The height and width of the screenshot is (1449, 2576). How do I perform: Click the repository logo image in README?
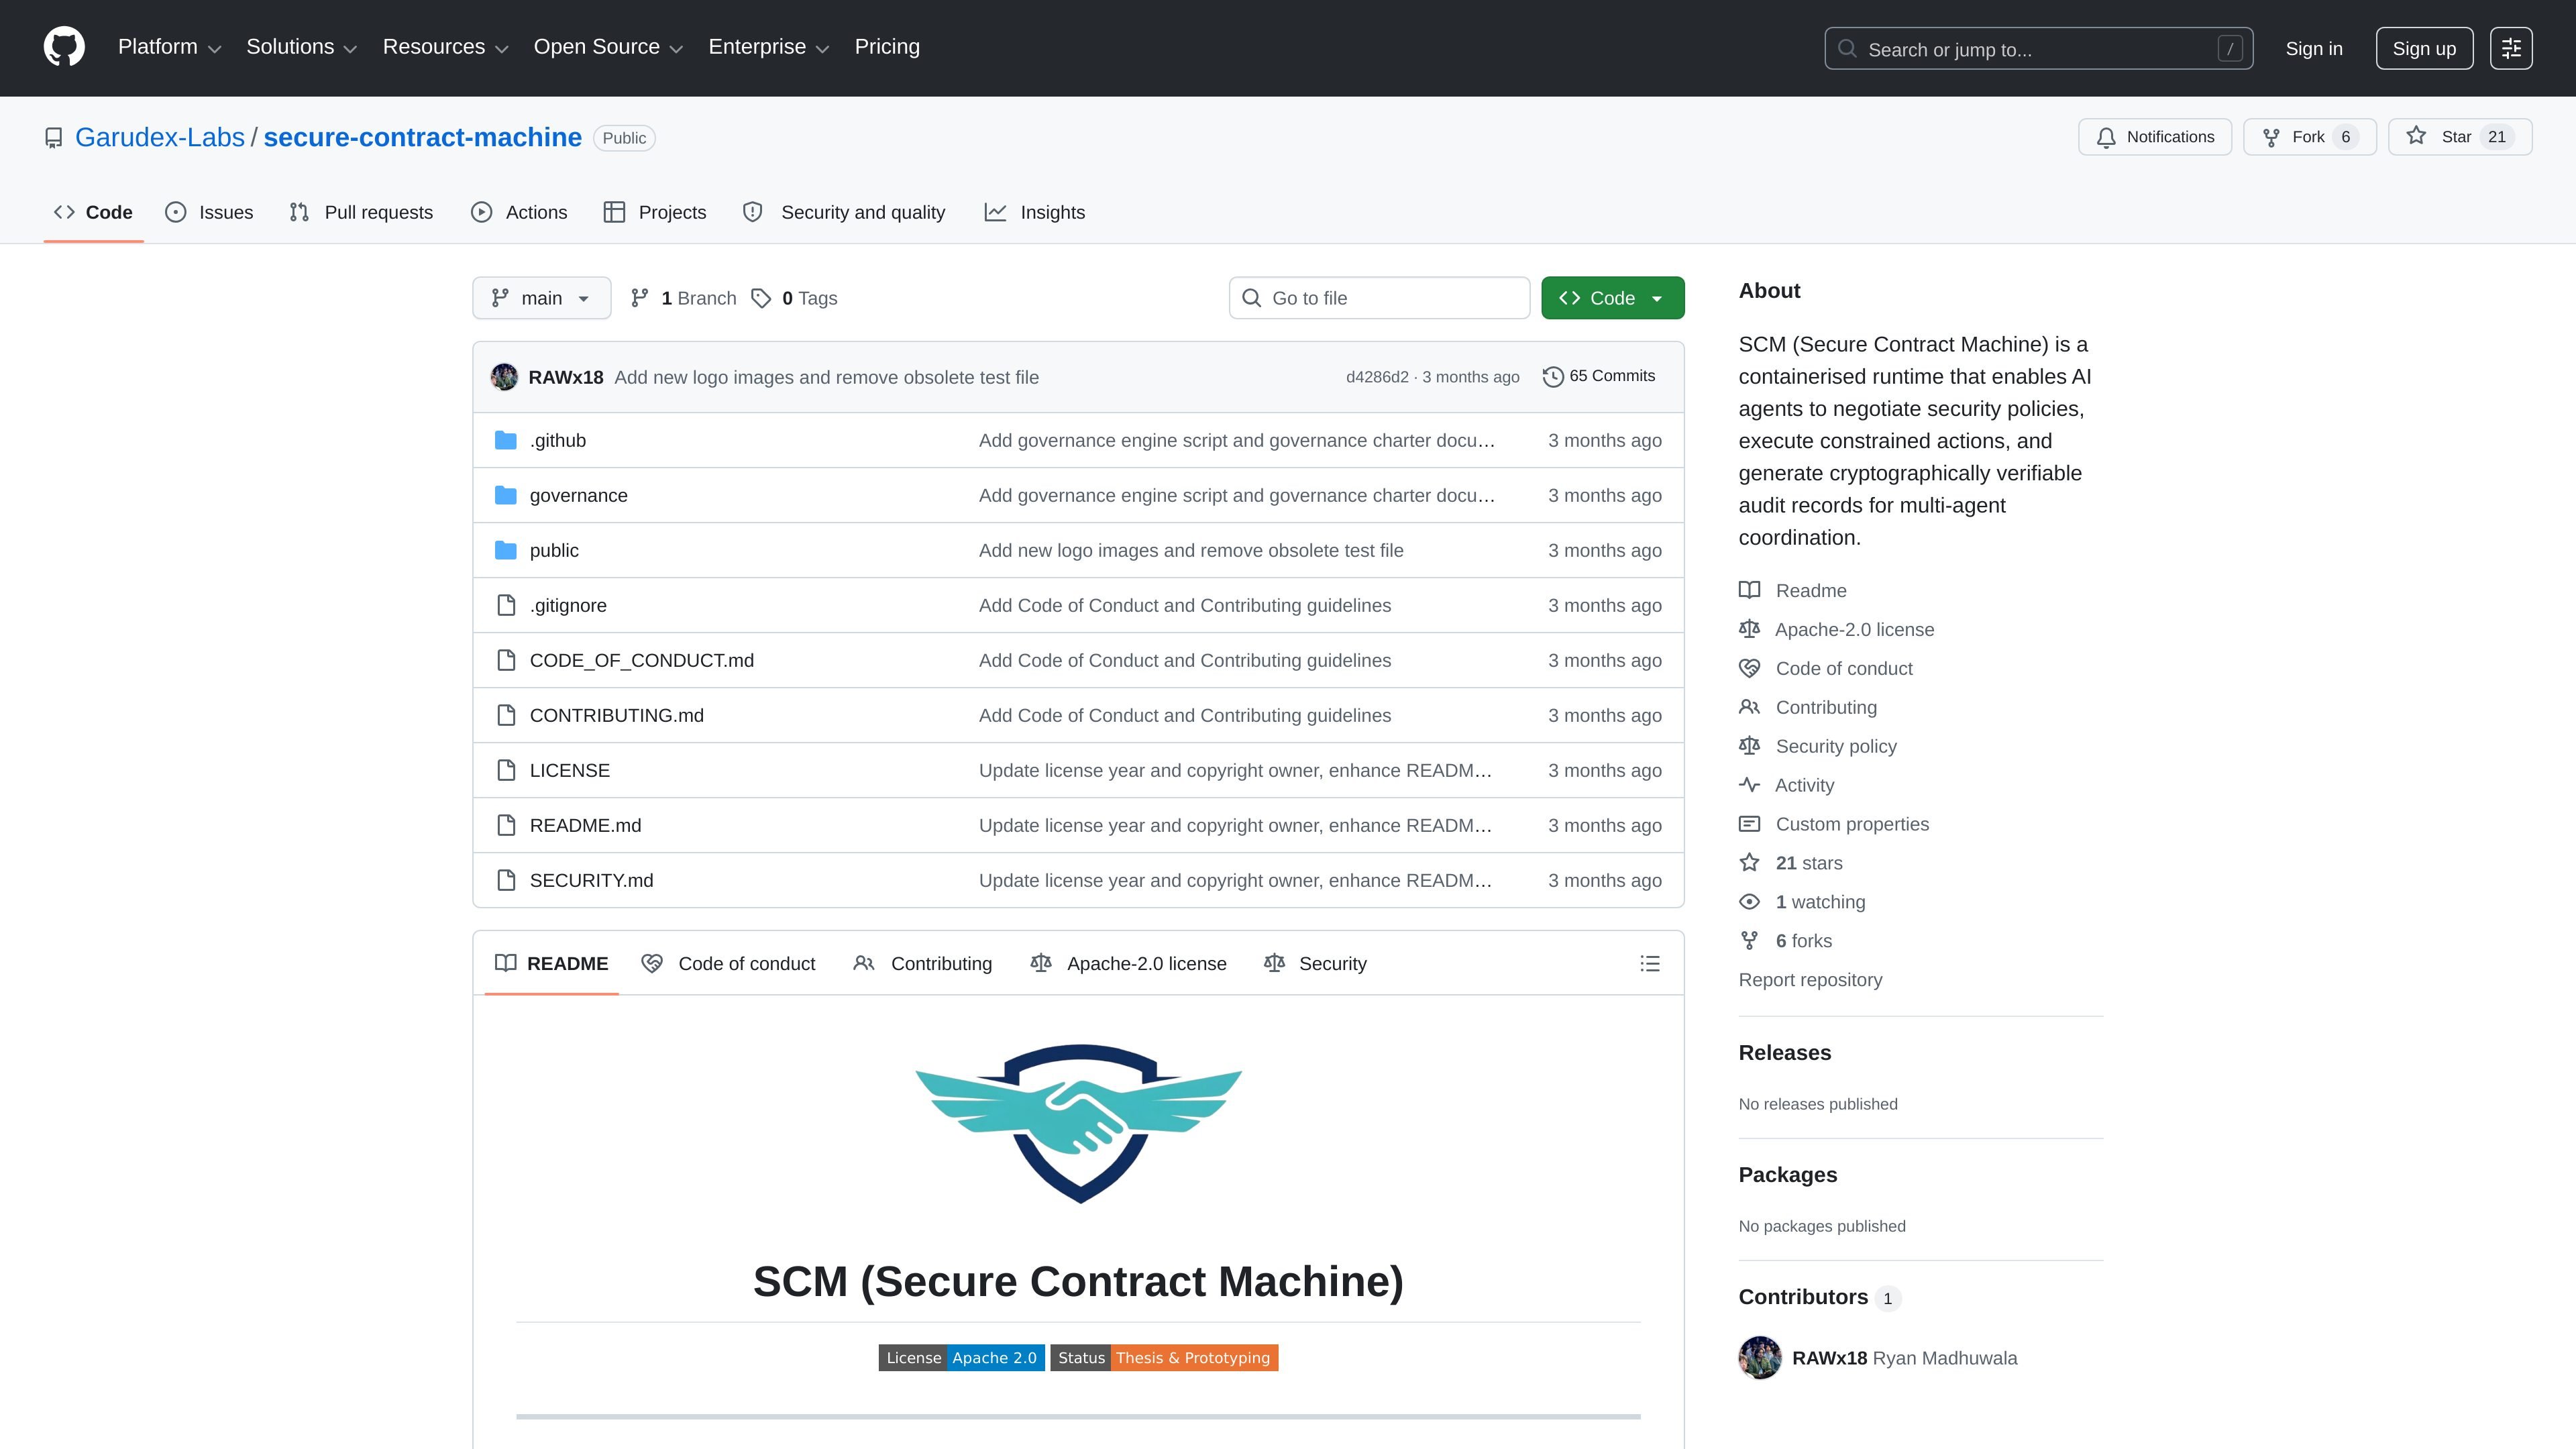coord(1078,1123)
